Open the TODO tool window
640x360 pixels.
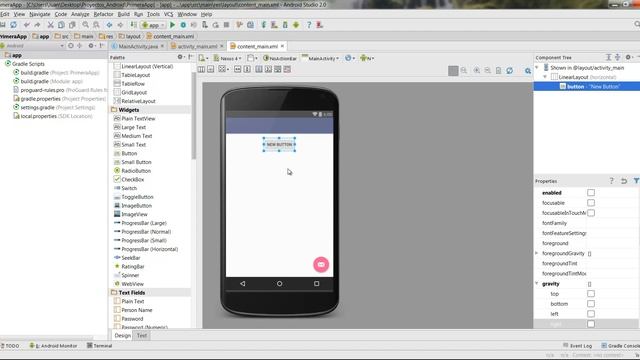[x=10, y=346]
